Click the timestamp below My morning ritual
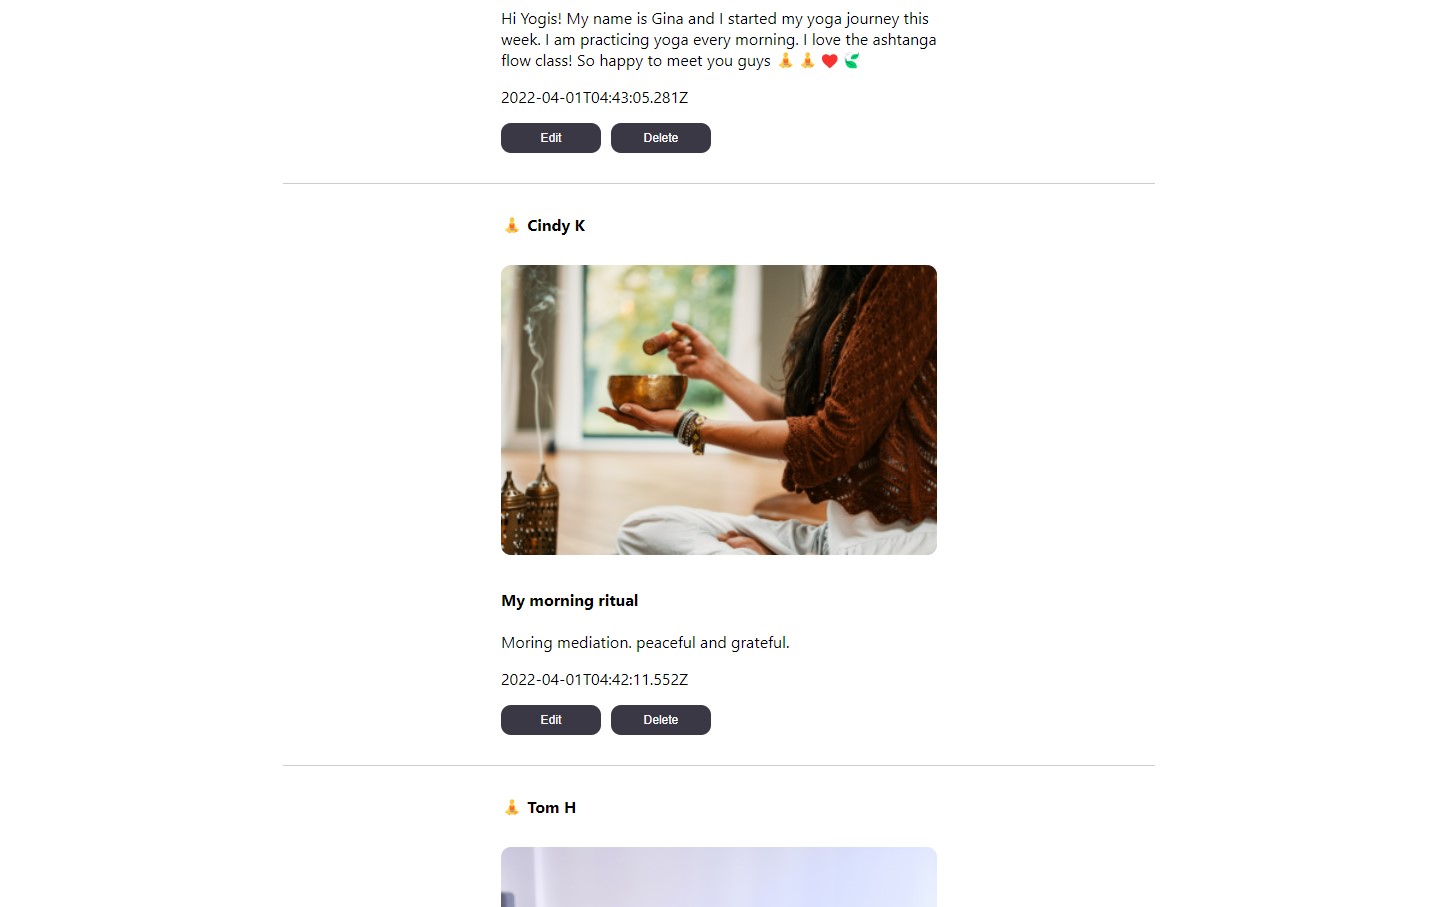 click(x=595, y=679)
